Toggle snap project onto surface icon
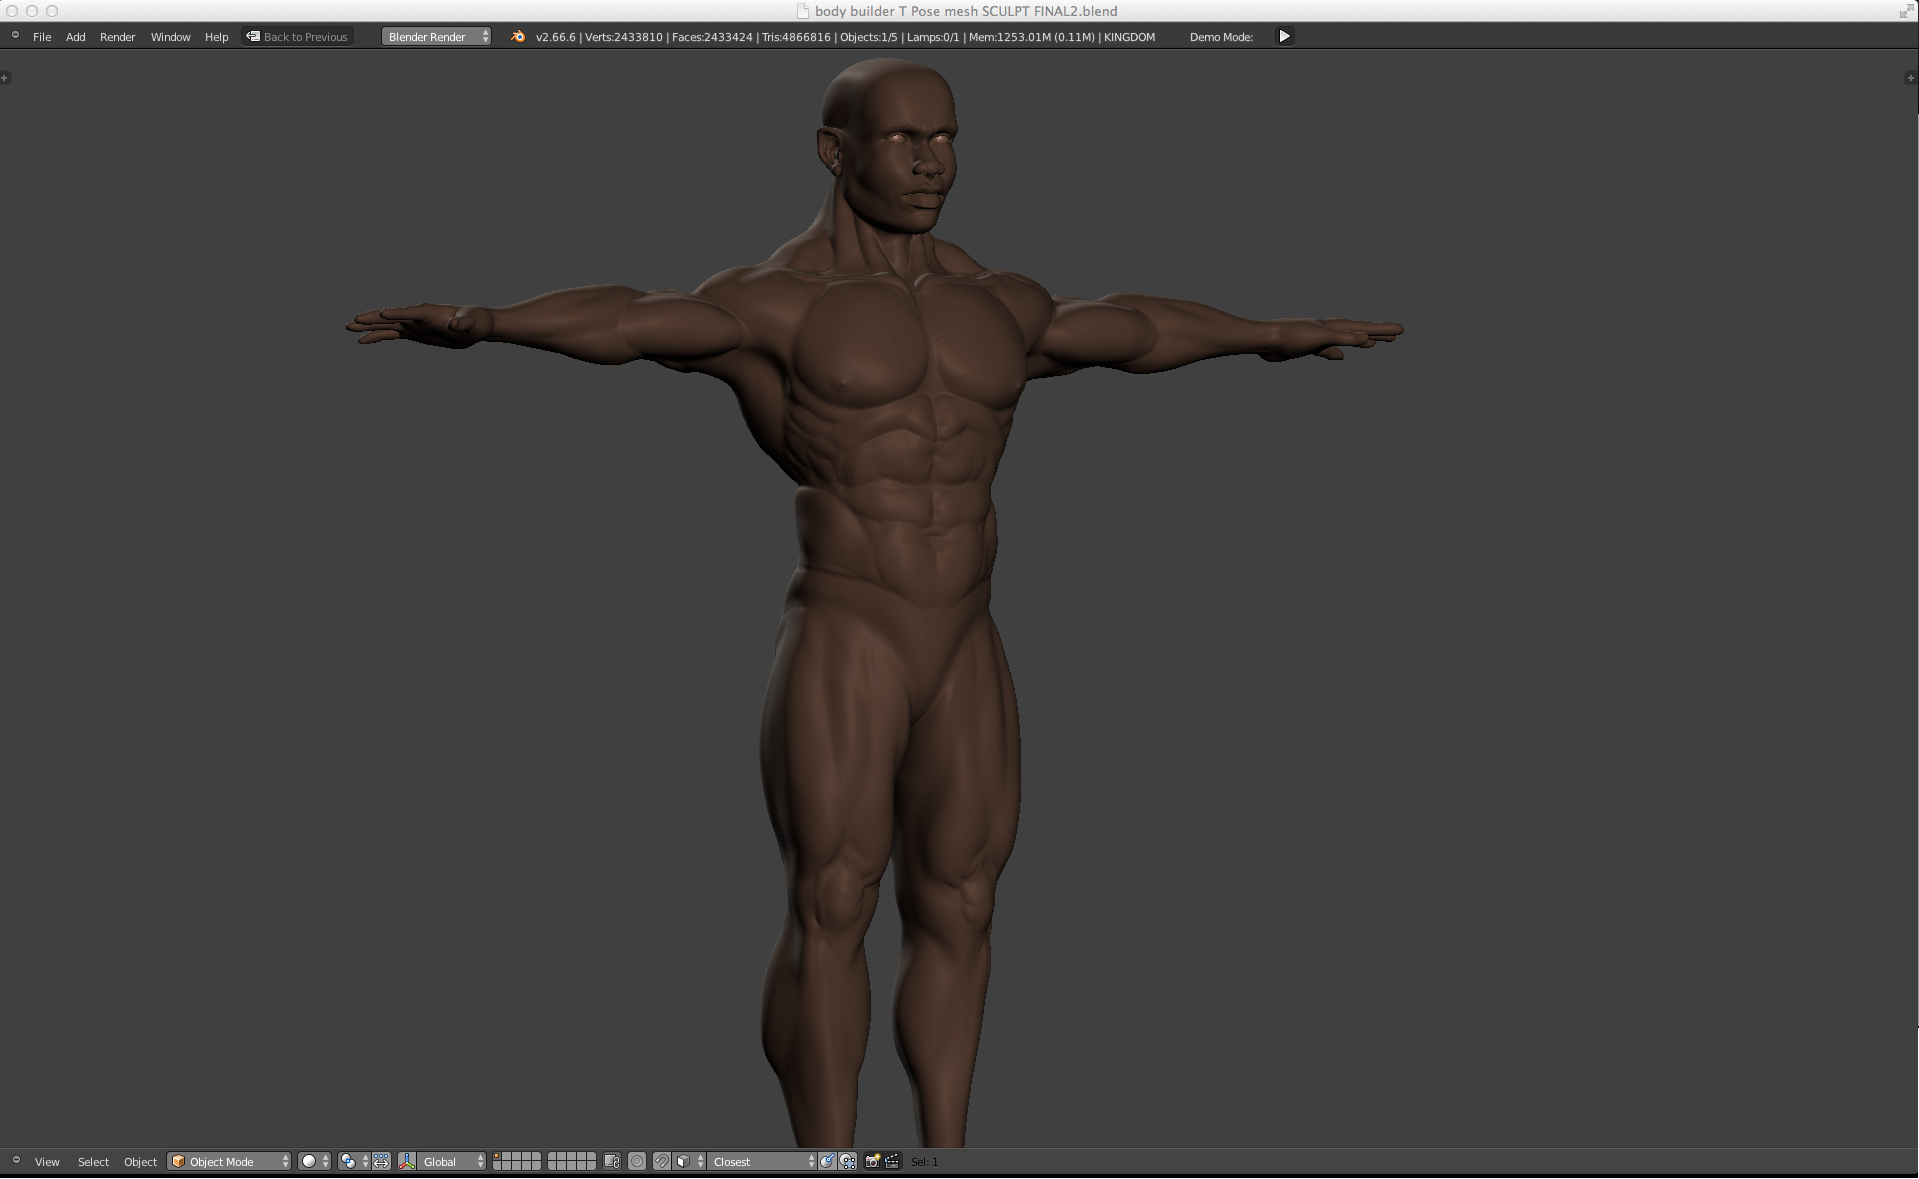The image size is (1919, 1179). [x=848, y=1162]
